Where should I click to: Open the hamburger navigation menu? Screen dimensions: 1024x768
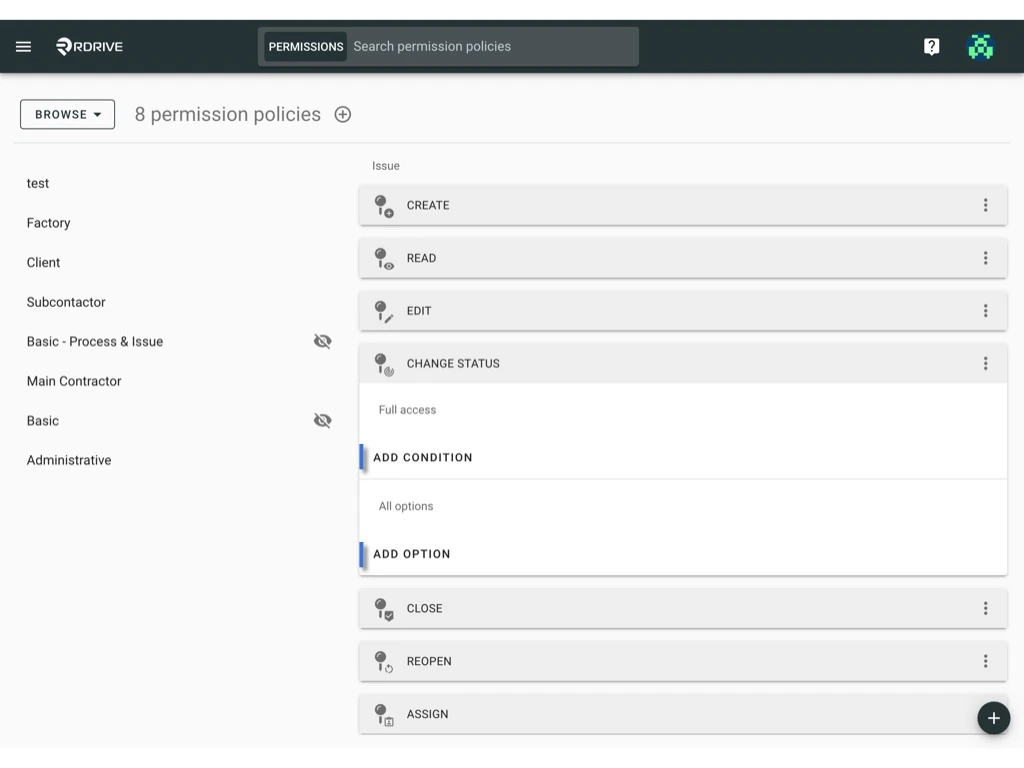click(23, 46)
